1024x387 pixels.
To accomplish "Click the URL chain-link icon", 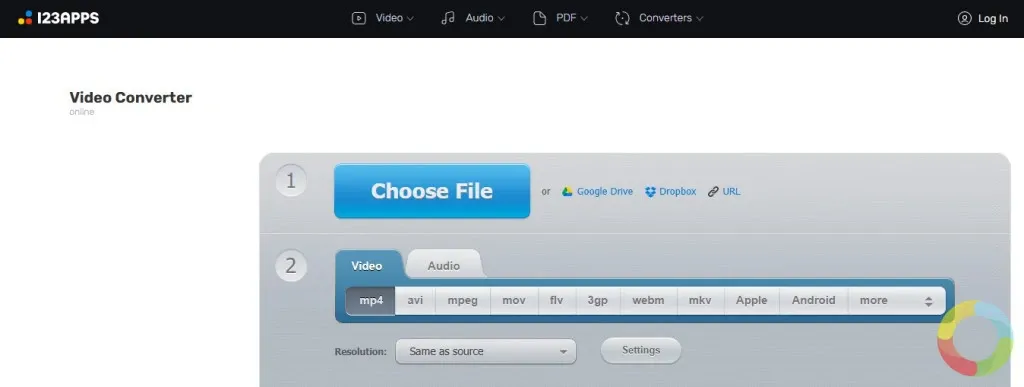I will pyautogui.click(x=713, y=191).
